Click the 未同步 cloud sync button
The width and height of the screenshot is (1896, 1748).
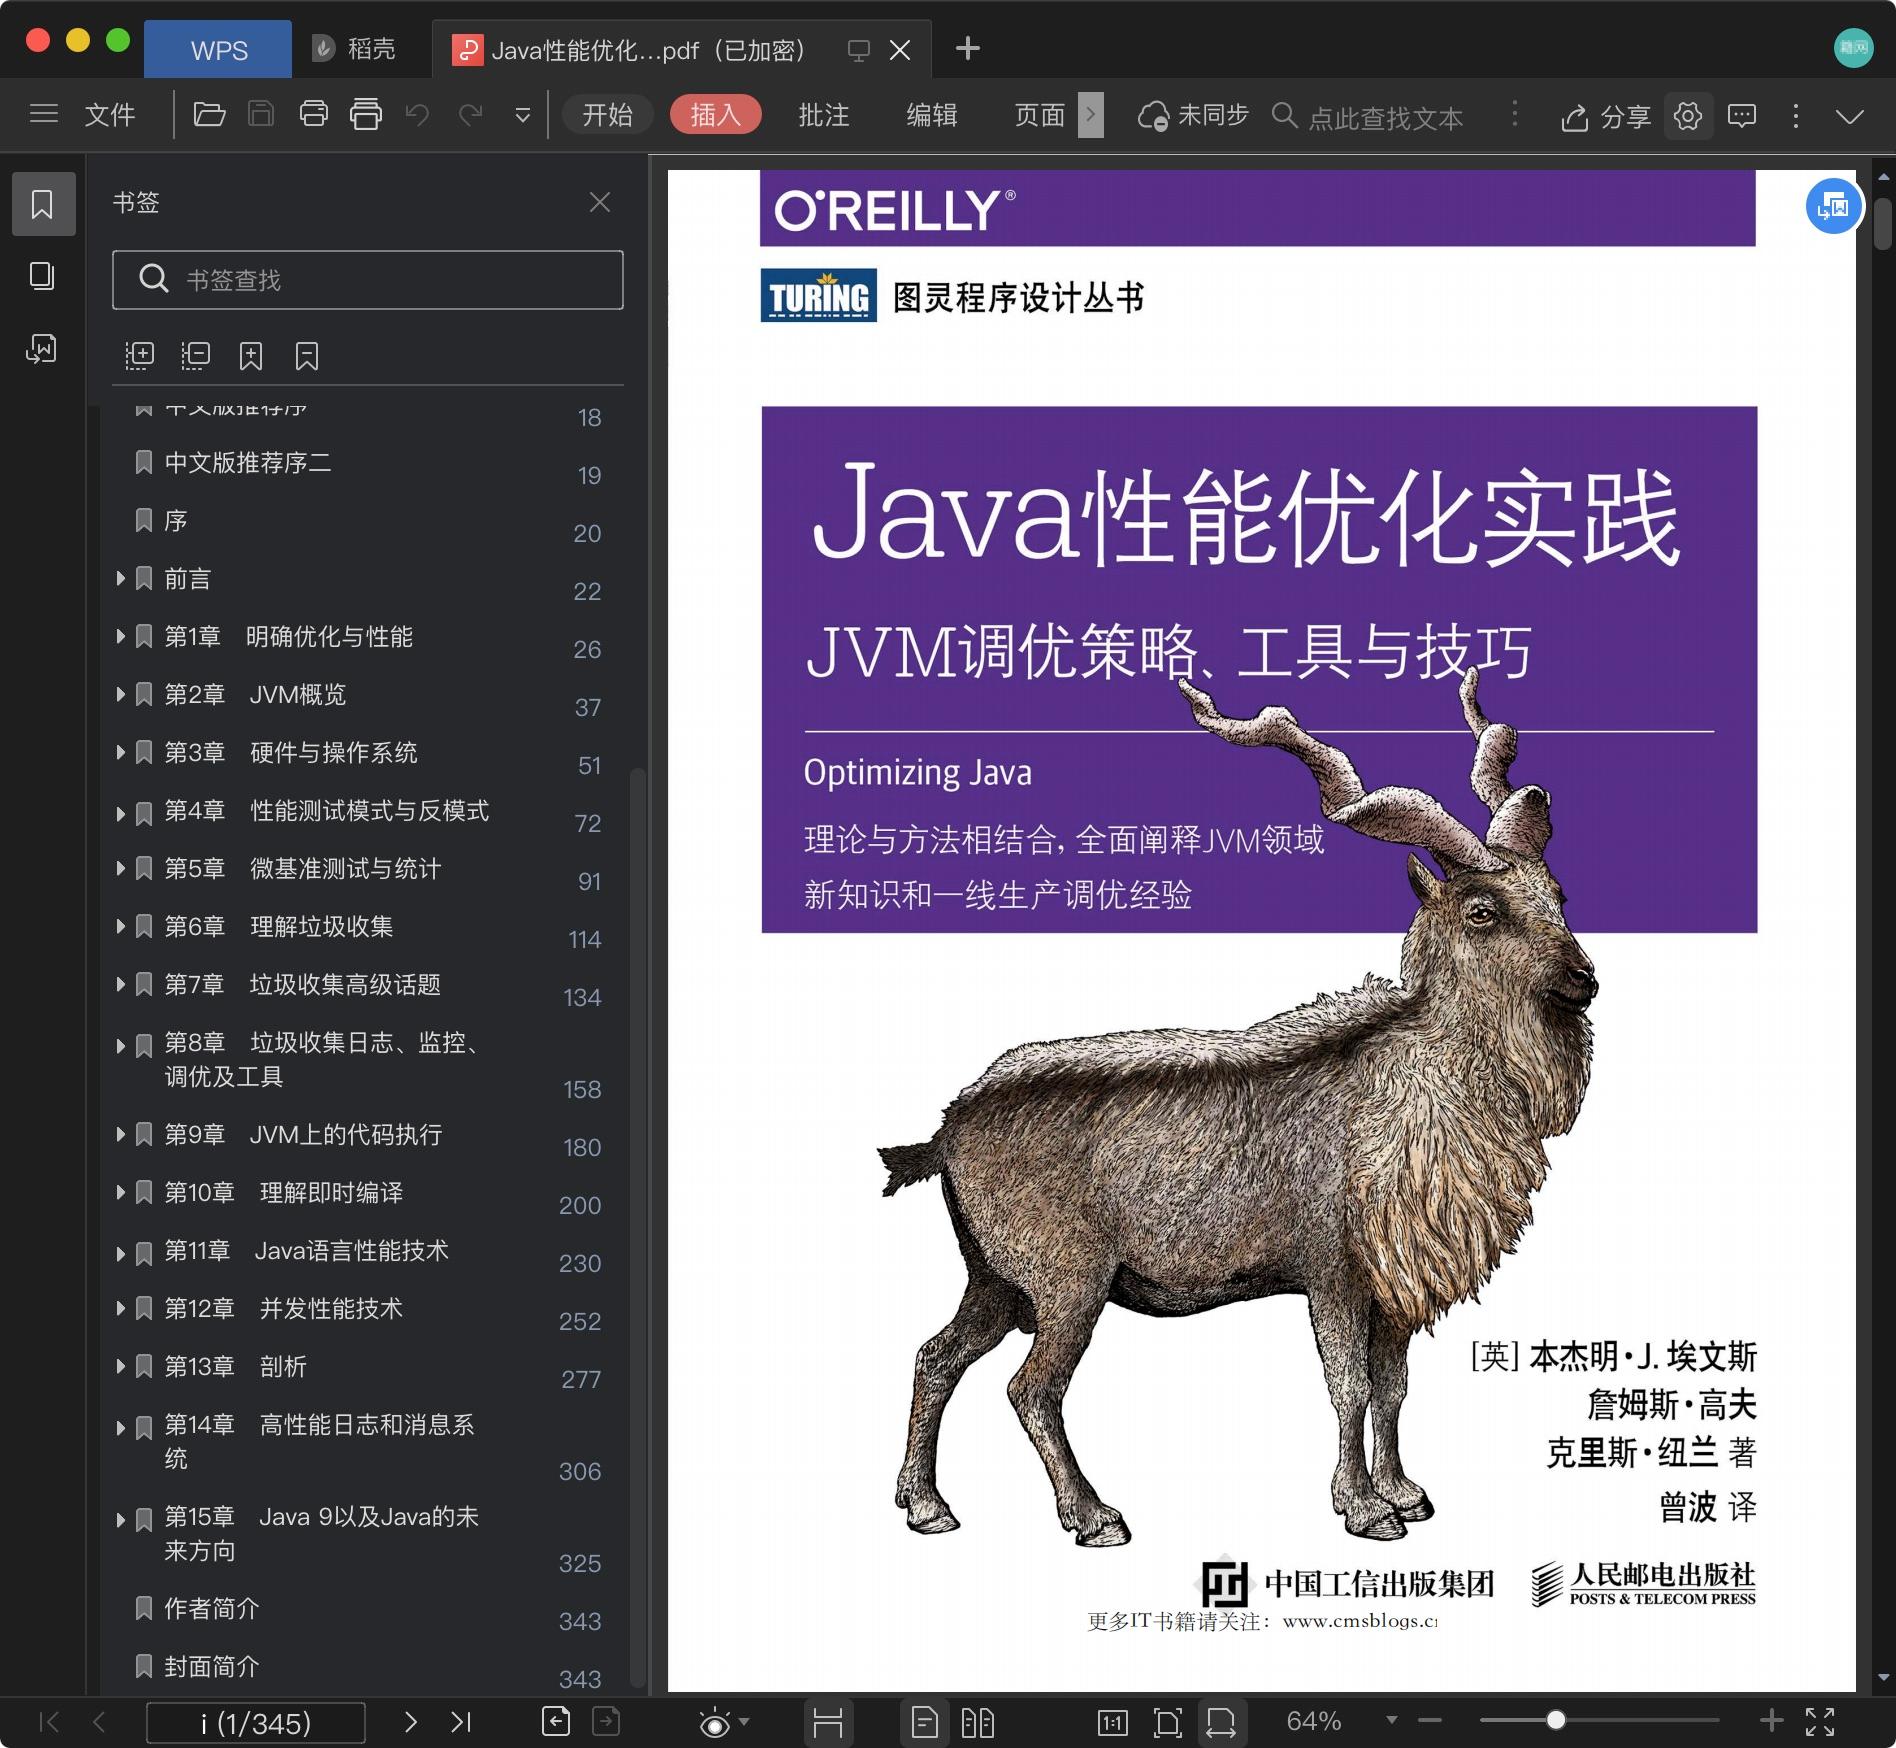click(x=1193, y=116)
